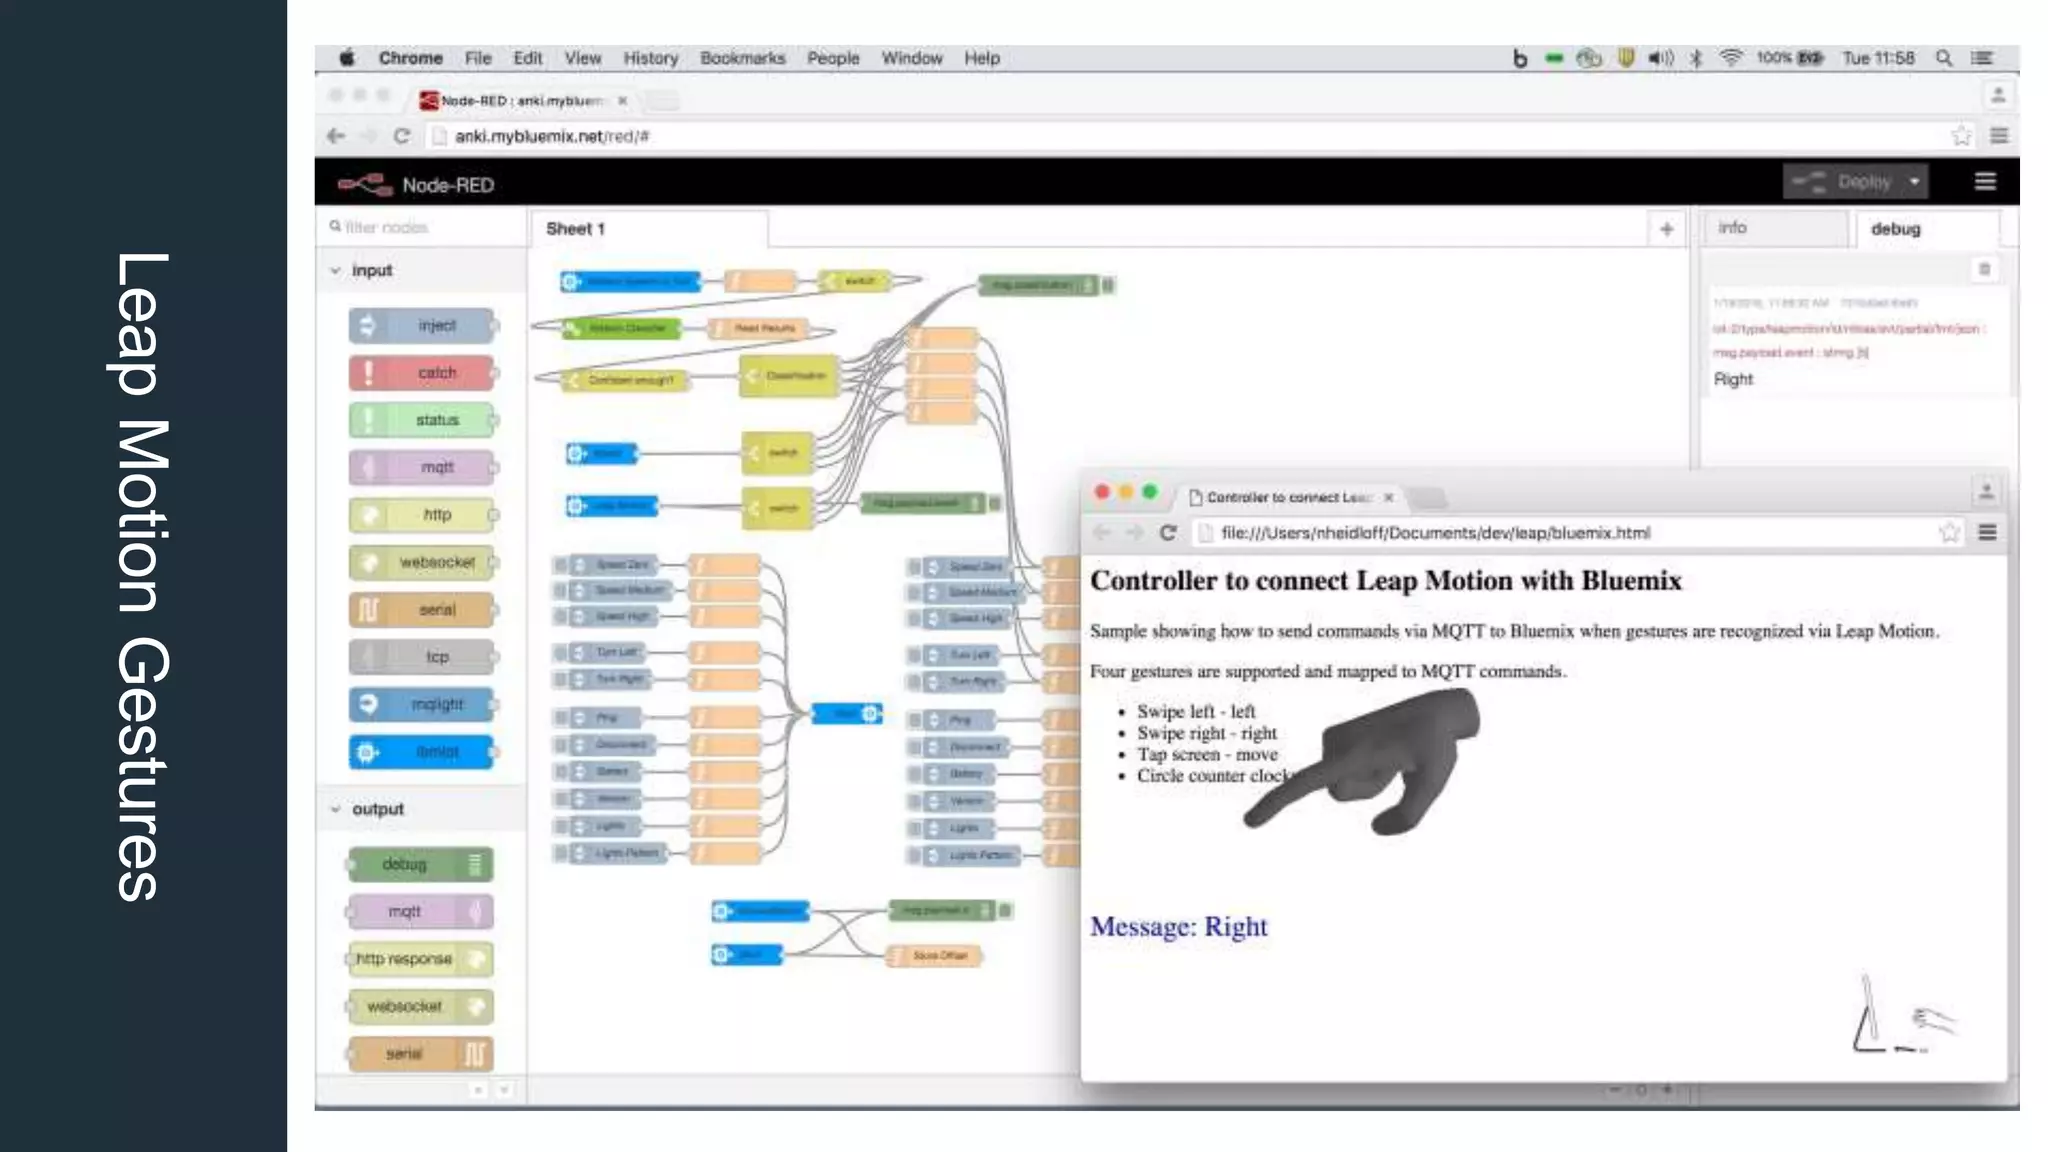Select the serial input palette node
2048x1152 pixels.
tap(423, 610)
